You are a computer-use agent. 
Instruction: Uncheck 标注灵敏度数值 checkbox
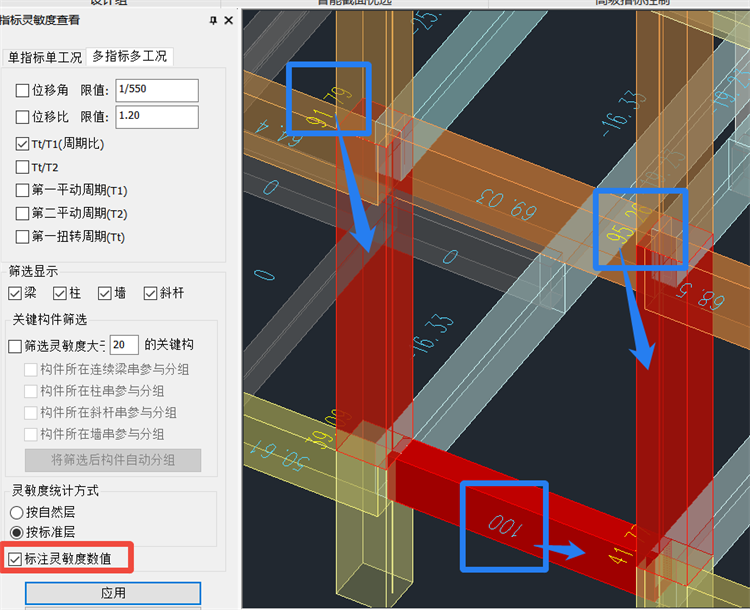15,559
